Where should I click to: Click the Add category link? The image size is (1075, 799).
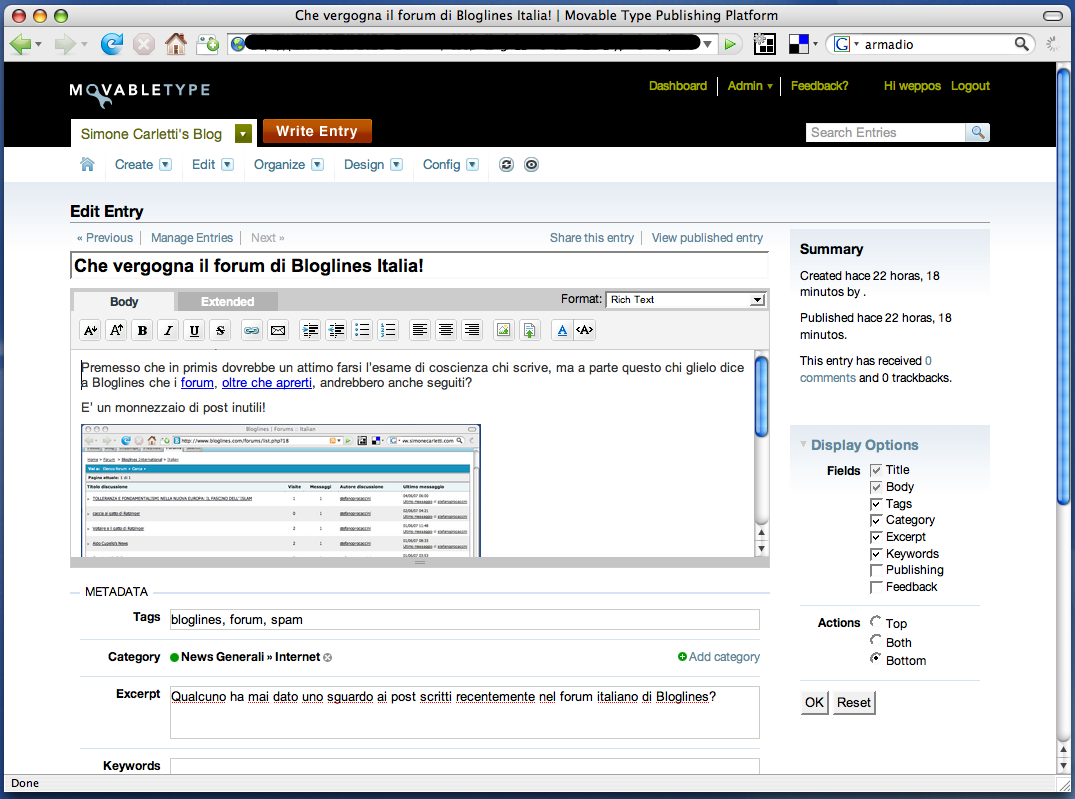click(x=719, y=657)
